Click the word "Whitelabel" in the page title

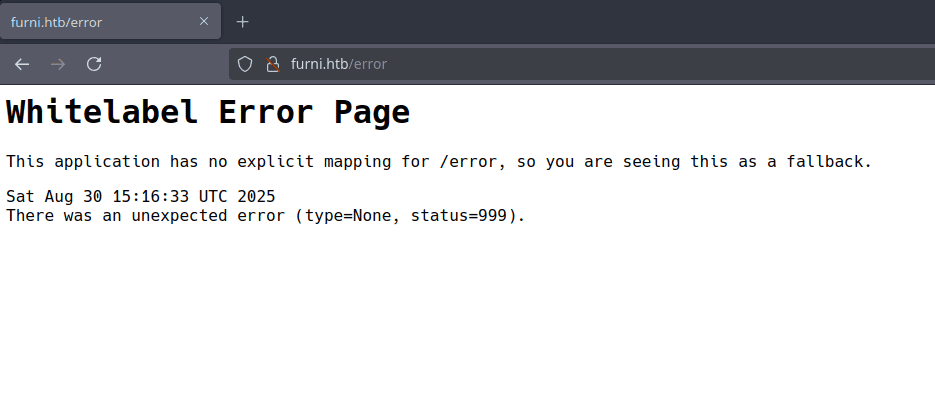point(104,112)
